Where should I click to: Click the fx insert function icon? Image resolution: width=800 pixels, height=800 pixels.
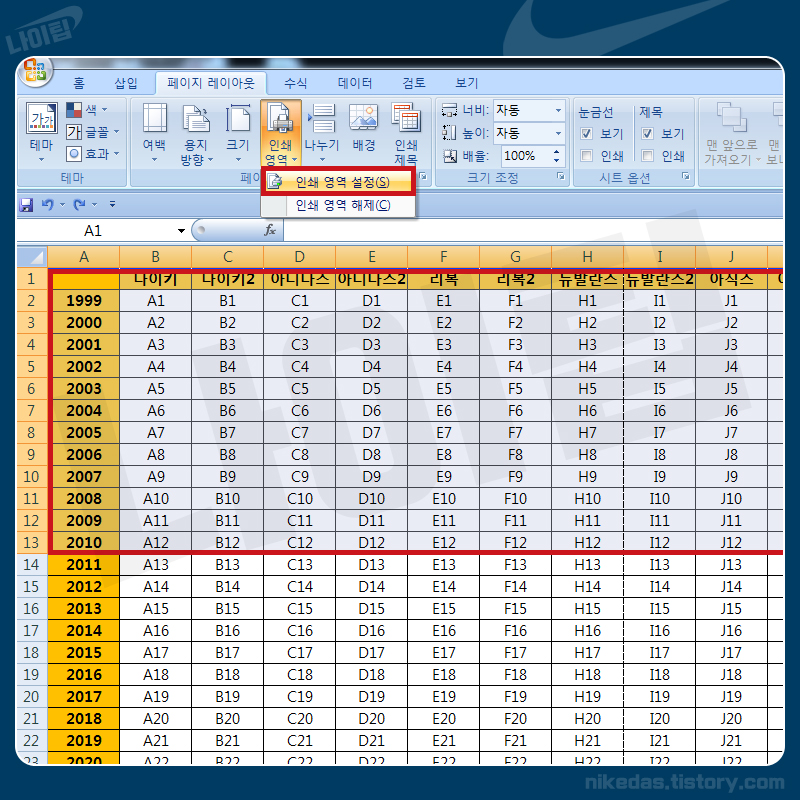tap(270, 231)
